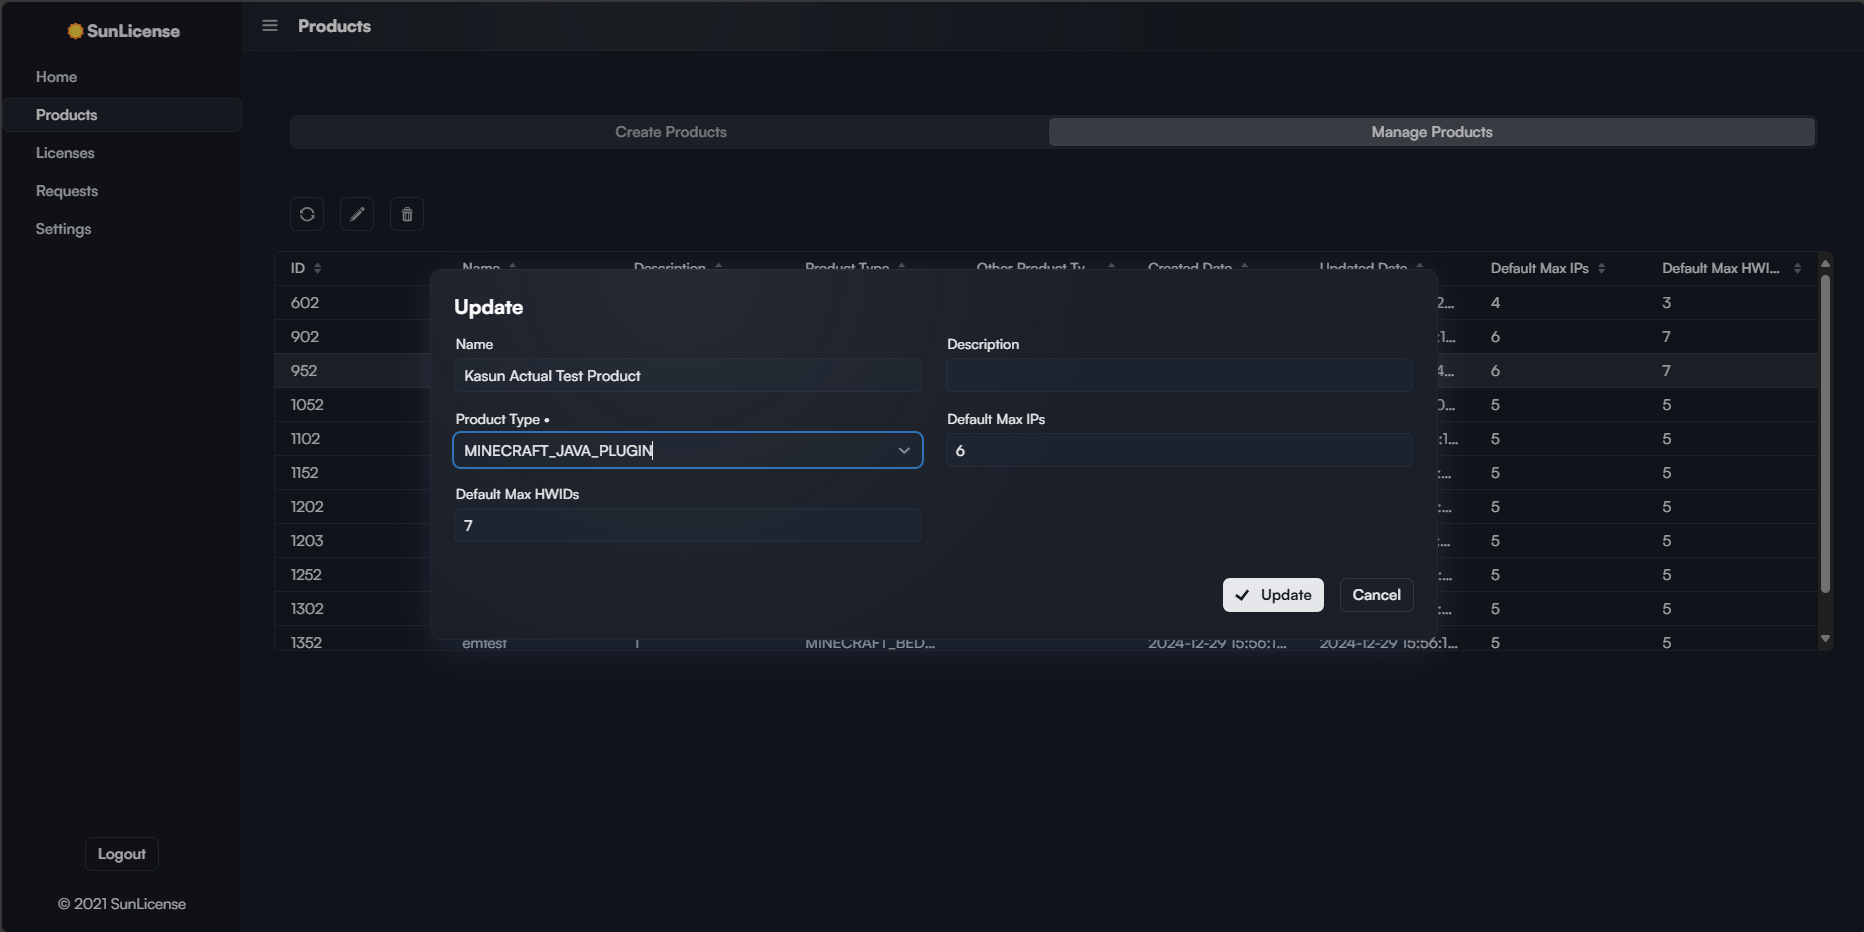
Task: Click the trash delete icon in the toolbar
Action: (407, 214)
